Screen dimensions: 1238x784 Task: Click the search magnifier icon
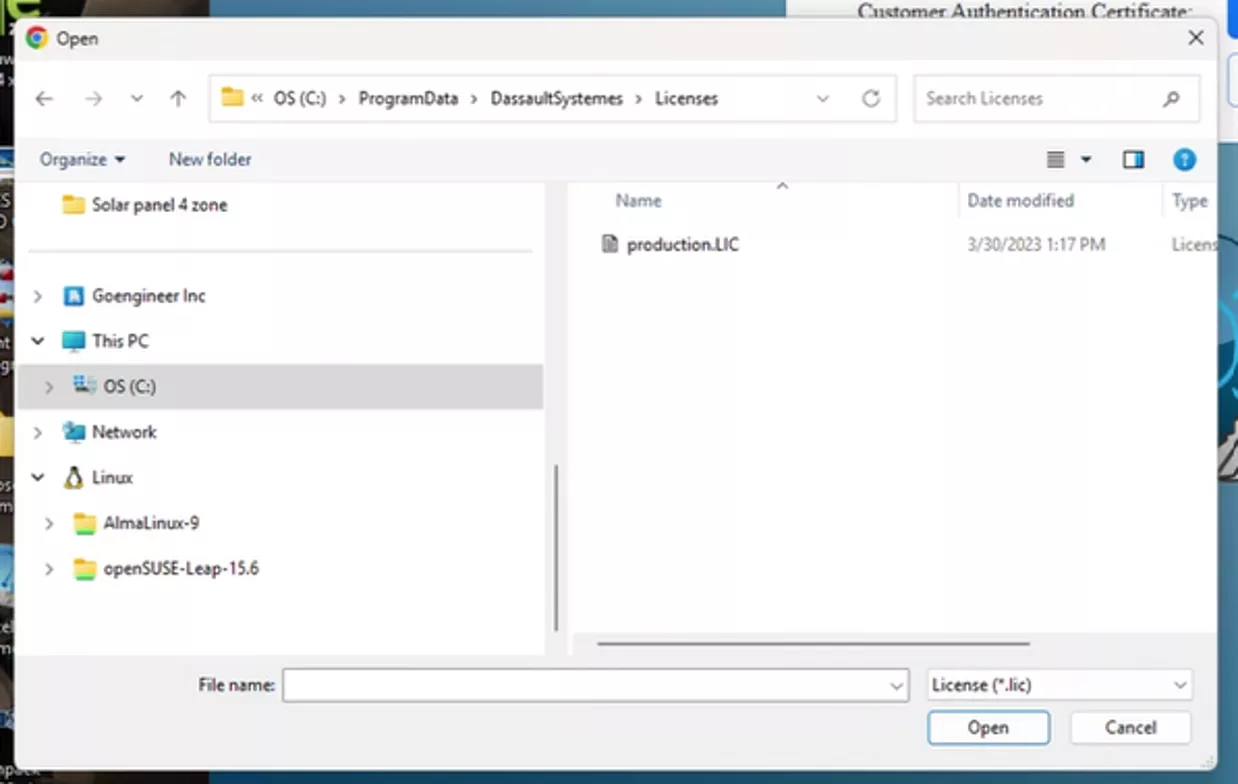coord(1171,99)
